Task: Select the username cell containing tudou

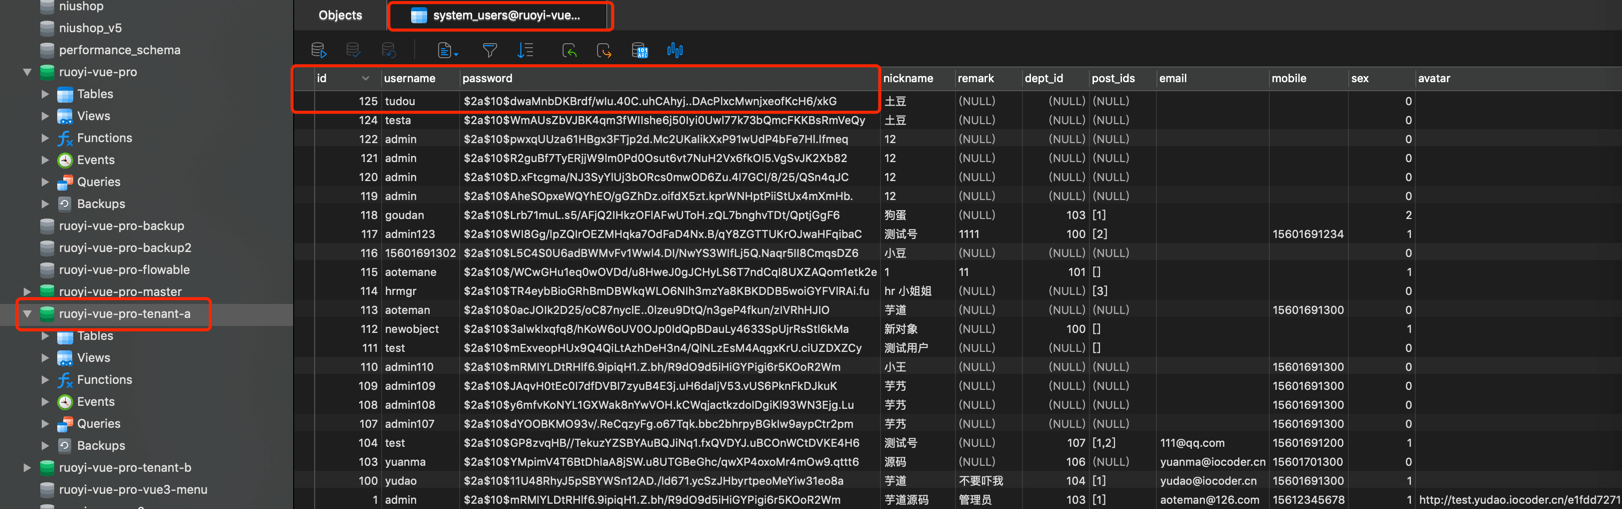Action: point(400,101)
